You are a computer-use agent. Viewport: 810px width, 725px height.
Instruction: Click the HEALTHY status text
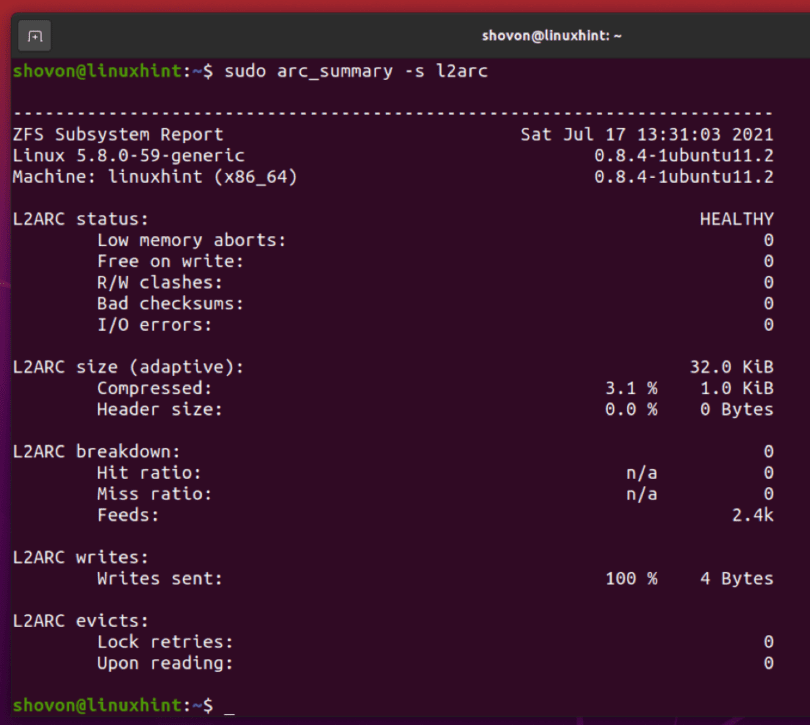coord(737,219)
